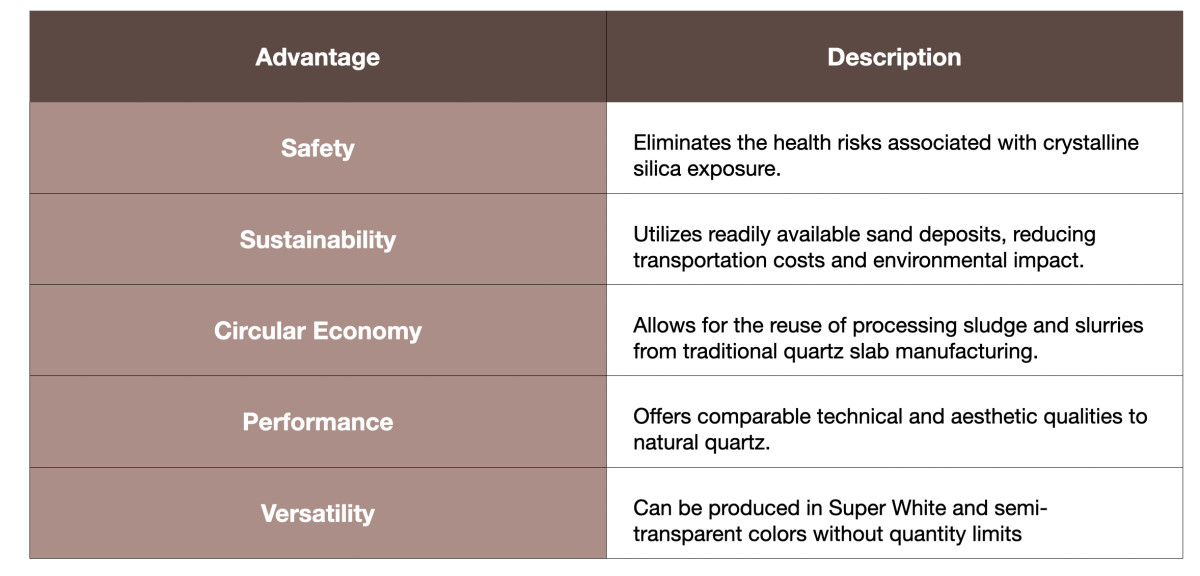Select the Sustainability row label cell
Viewport: 1200px width, 576px height.
pyautogui.click(x=317, y=240)
